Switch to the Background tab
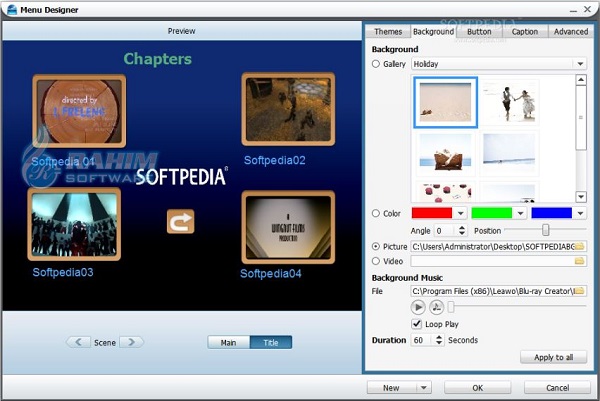The width and height of the screenshot is (600, 401). click(x=434, y=31)
